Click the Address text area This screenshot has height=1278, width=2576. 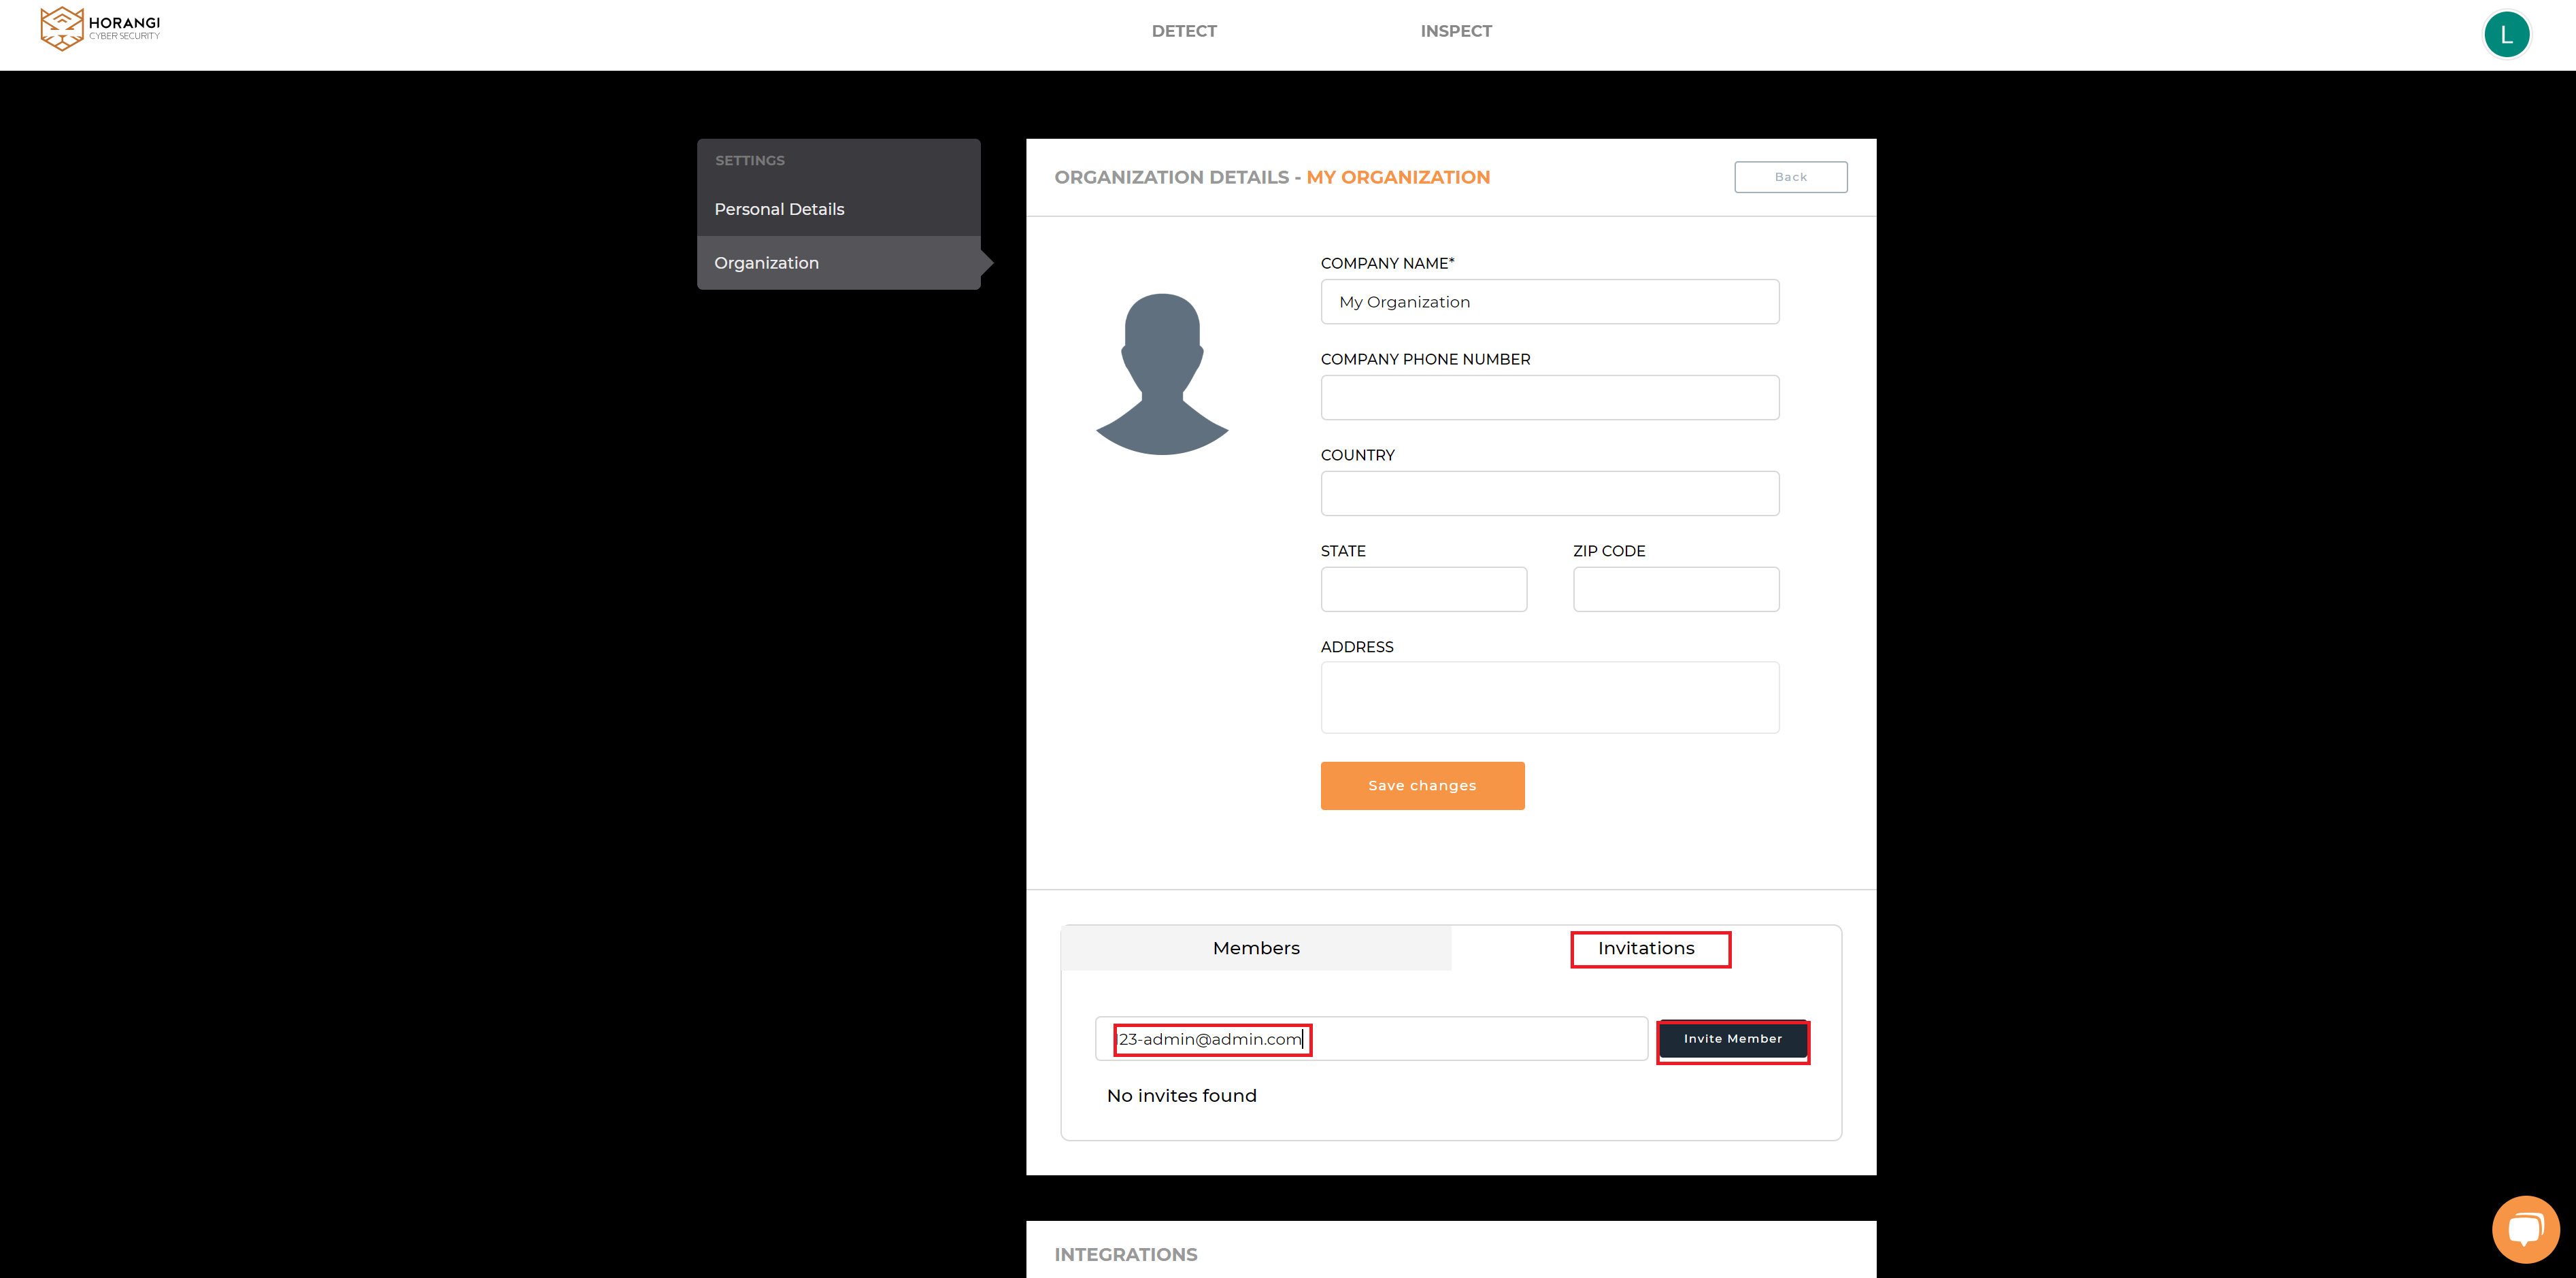[x=1550, y=698]
